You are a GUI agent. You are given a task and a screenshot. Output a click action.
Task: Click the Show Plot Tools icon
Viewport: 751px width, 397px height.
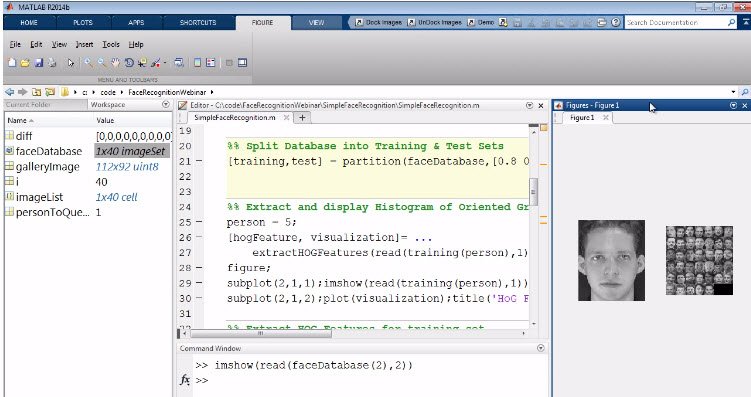[x=242, y=63]
